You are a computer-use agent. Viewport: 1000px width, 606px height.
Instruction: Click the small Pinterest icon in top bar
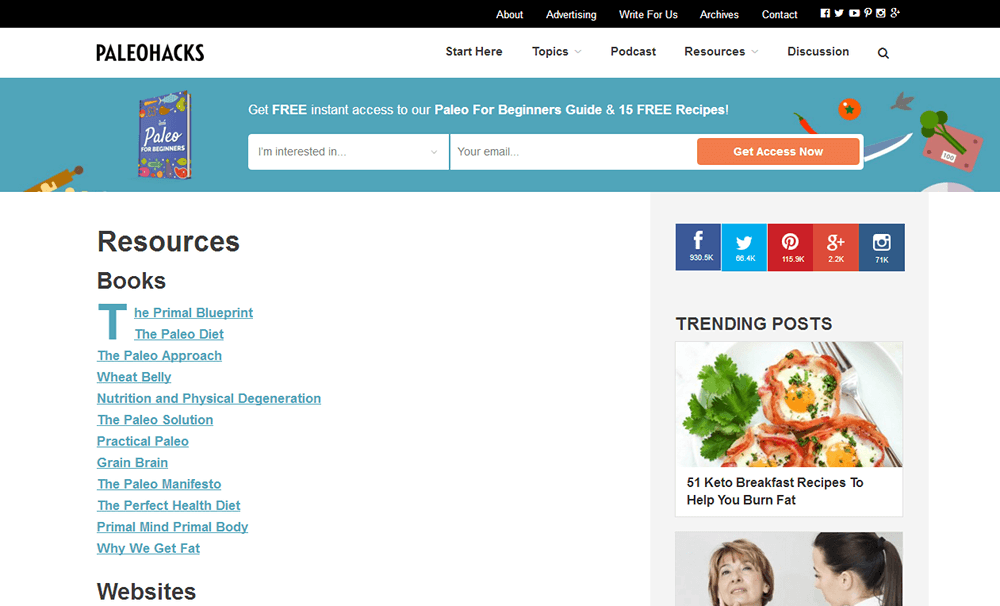tap(868, 13)
